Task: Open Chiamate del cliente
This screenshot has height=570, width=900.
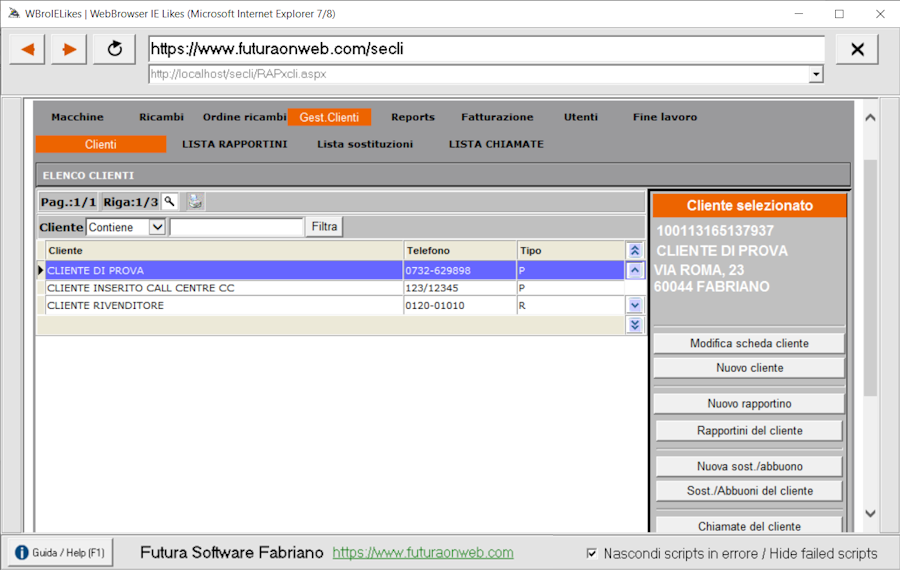Action: tap(749, 525)
